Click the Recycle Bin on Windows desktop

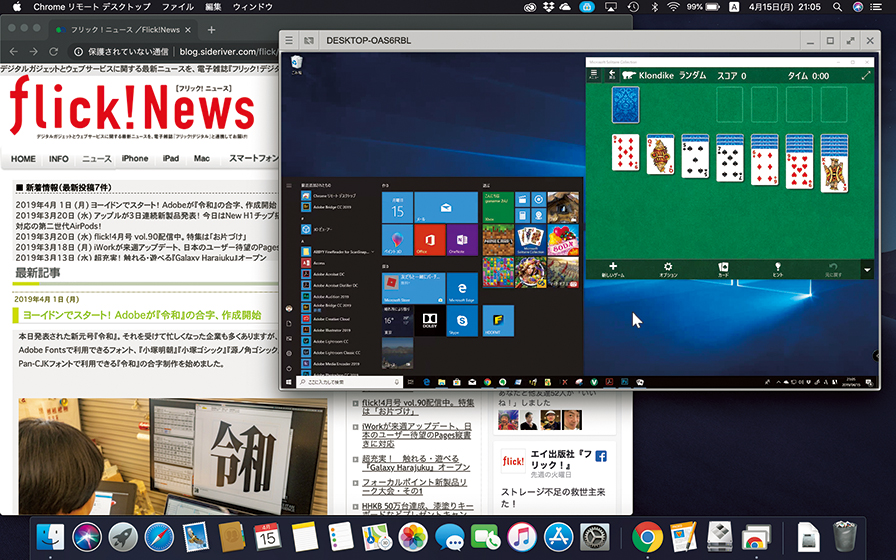tap(296, 64)
